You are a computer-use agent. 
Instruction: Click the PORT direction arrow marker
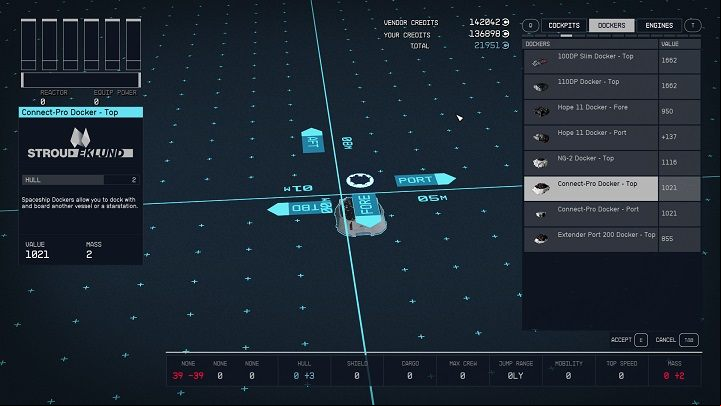point(425,179)
